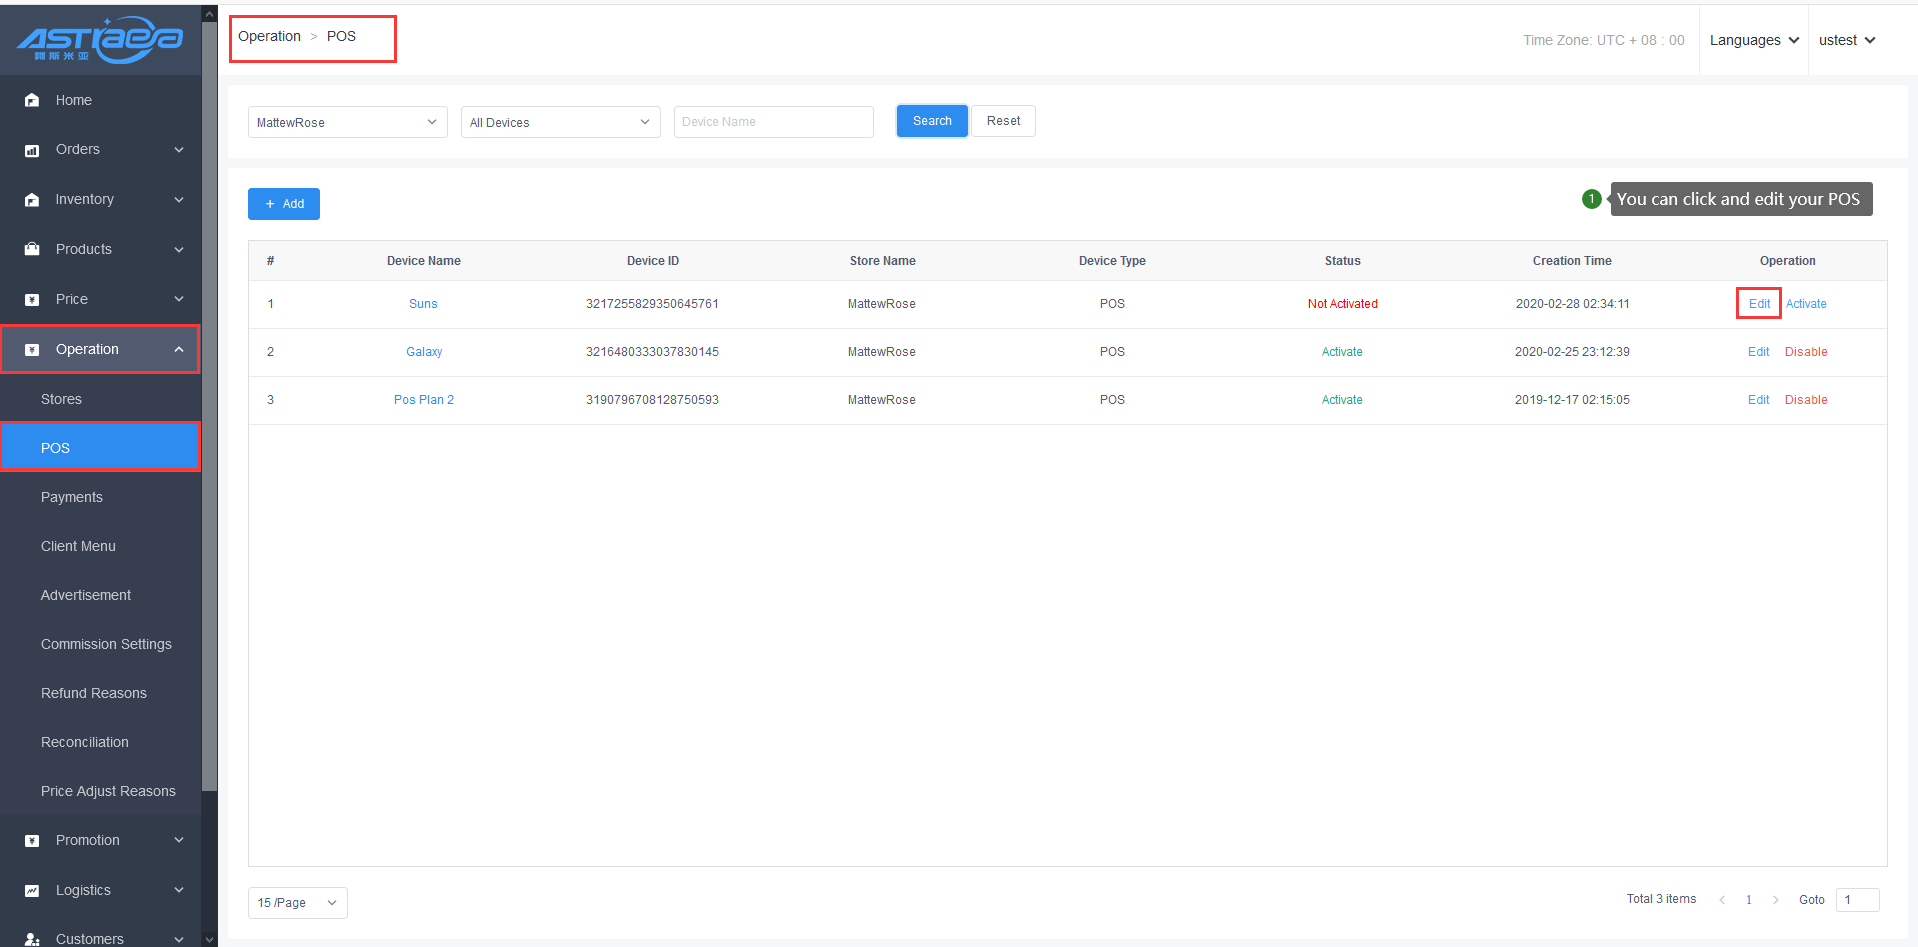Open the 15 /Page size selector
Viewport: 1918px width, 947px height.
297,903
